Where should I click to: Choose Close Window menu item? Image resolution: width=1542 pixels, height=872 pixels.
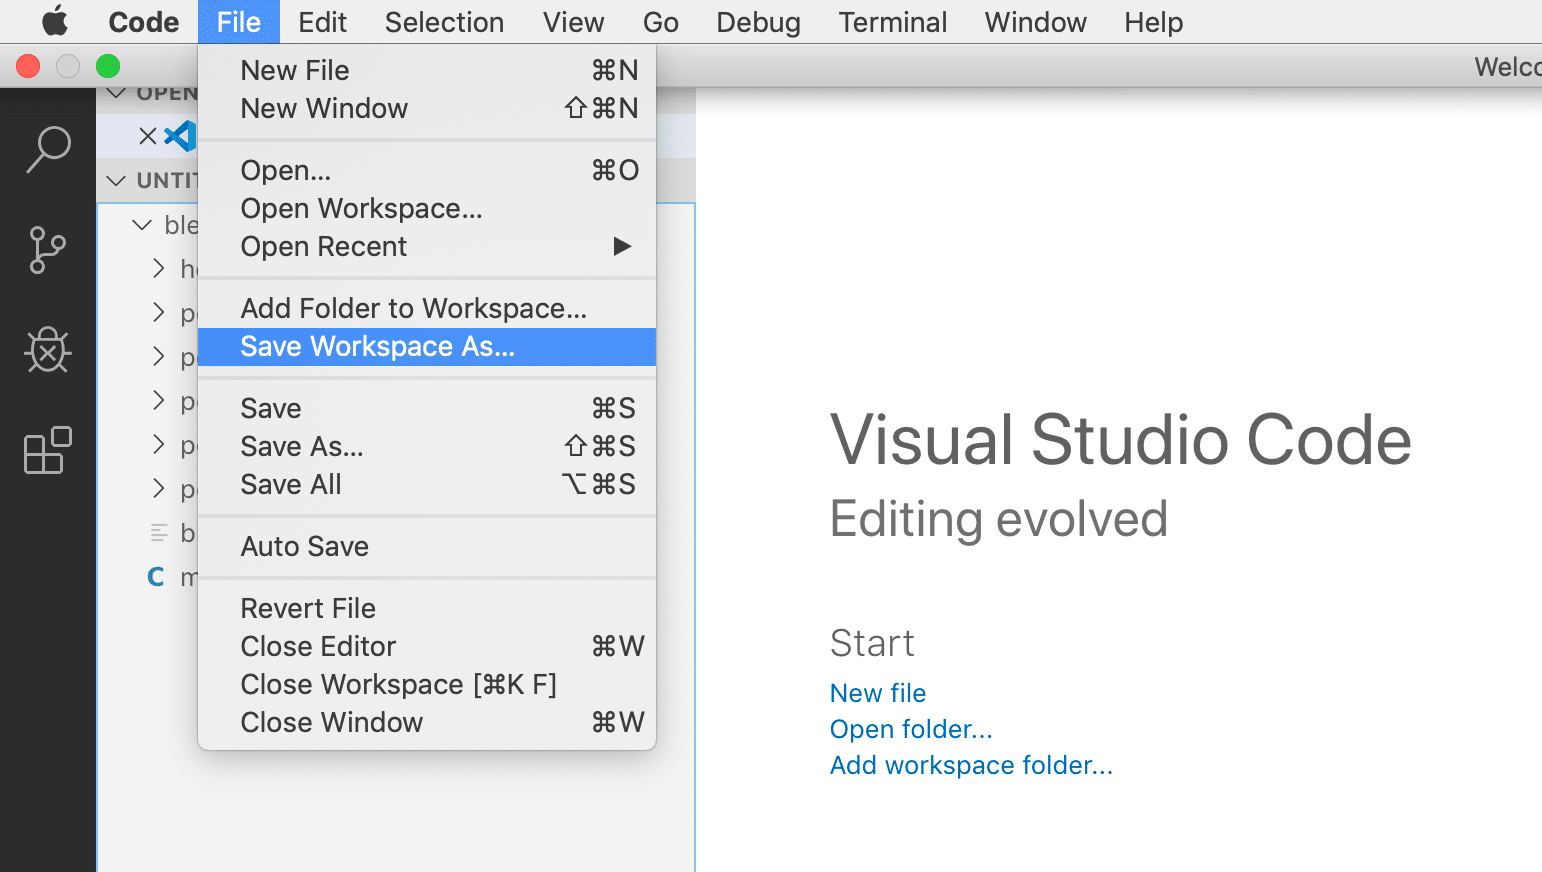point(427,722)
